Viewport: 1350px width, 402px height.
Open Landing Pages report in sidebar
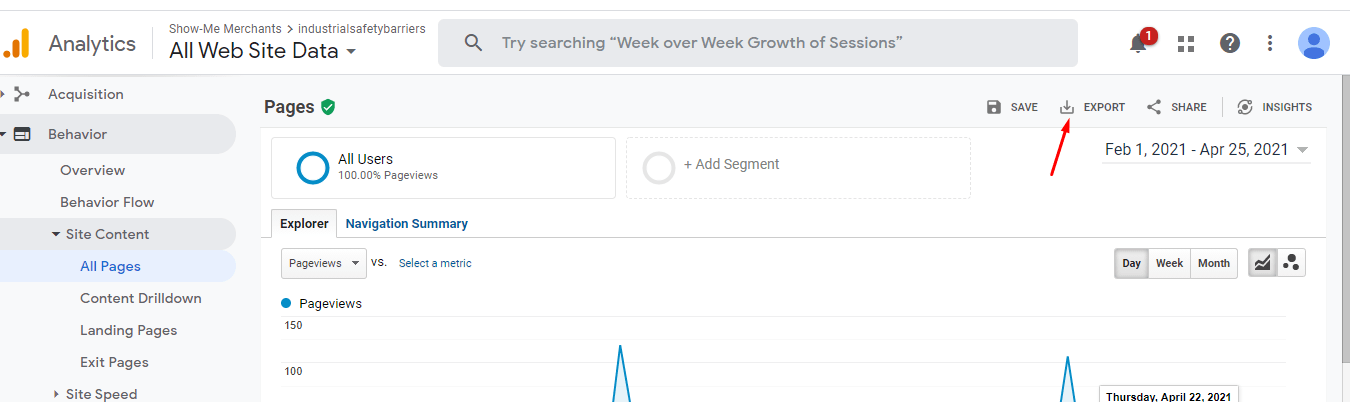coord(128,330)
